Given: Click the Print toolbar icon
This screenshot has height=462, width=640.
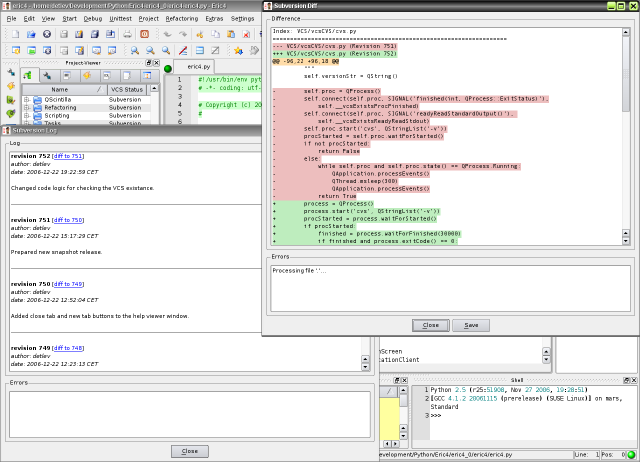Looking at the screenshot, I should coord(127,34).
